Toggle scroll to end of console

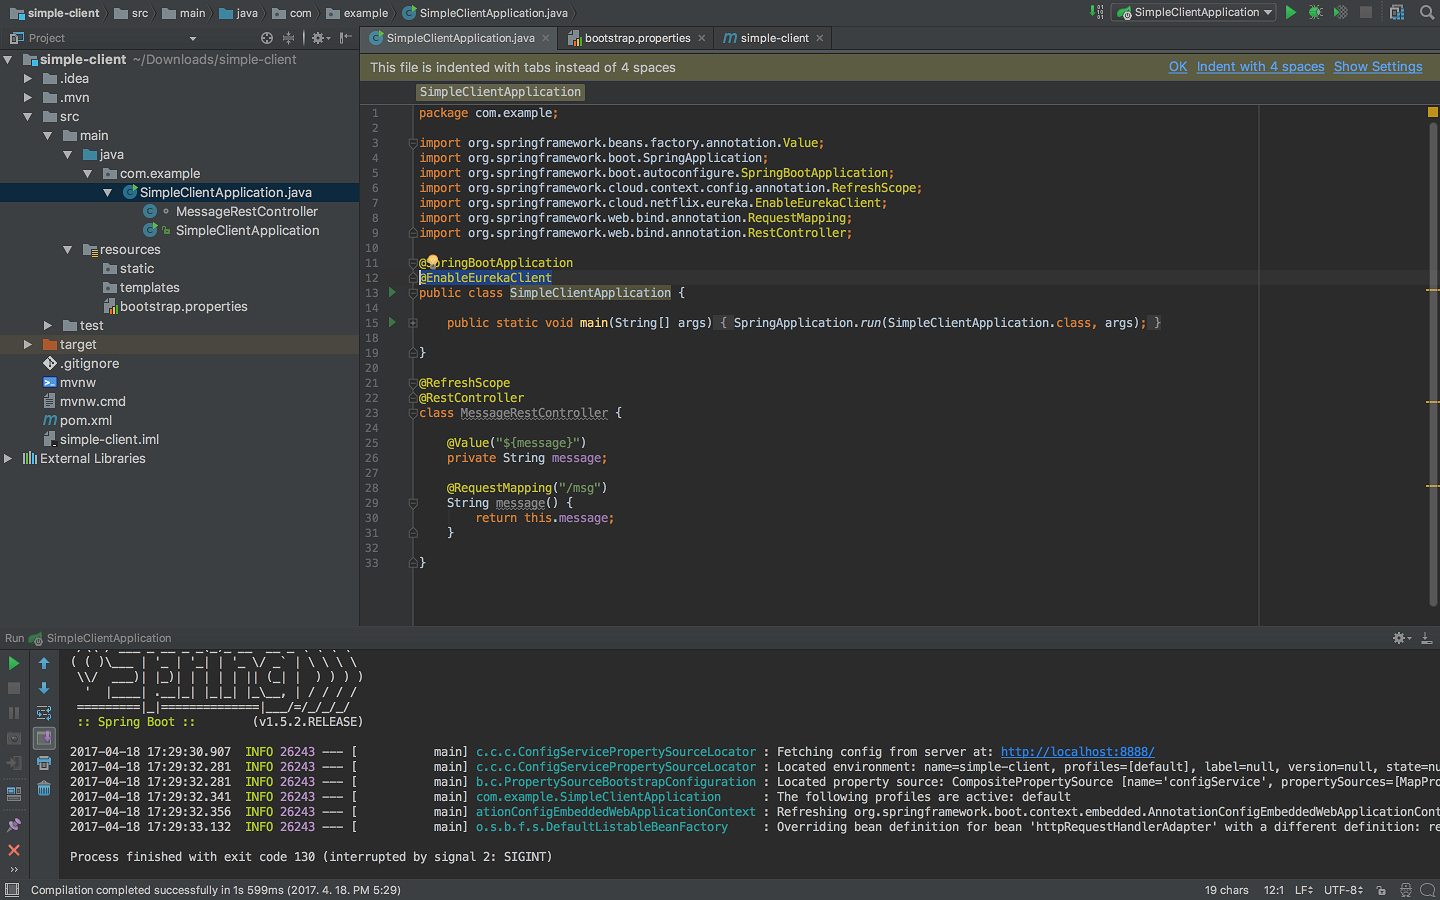44,738
